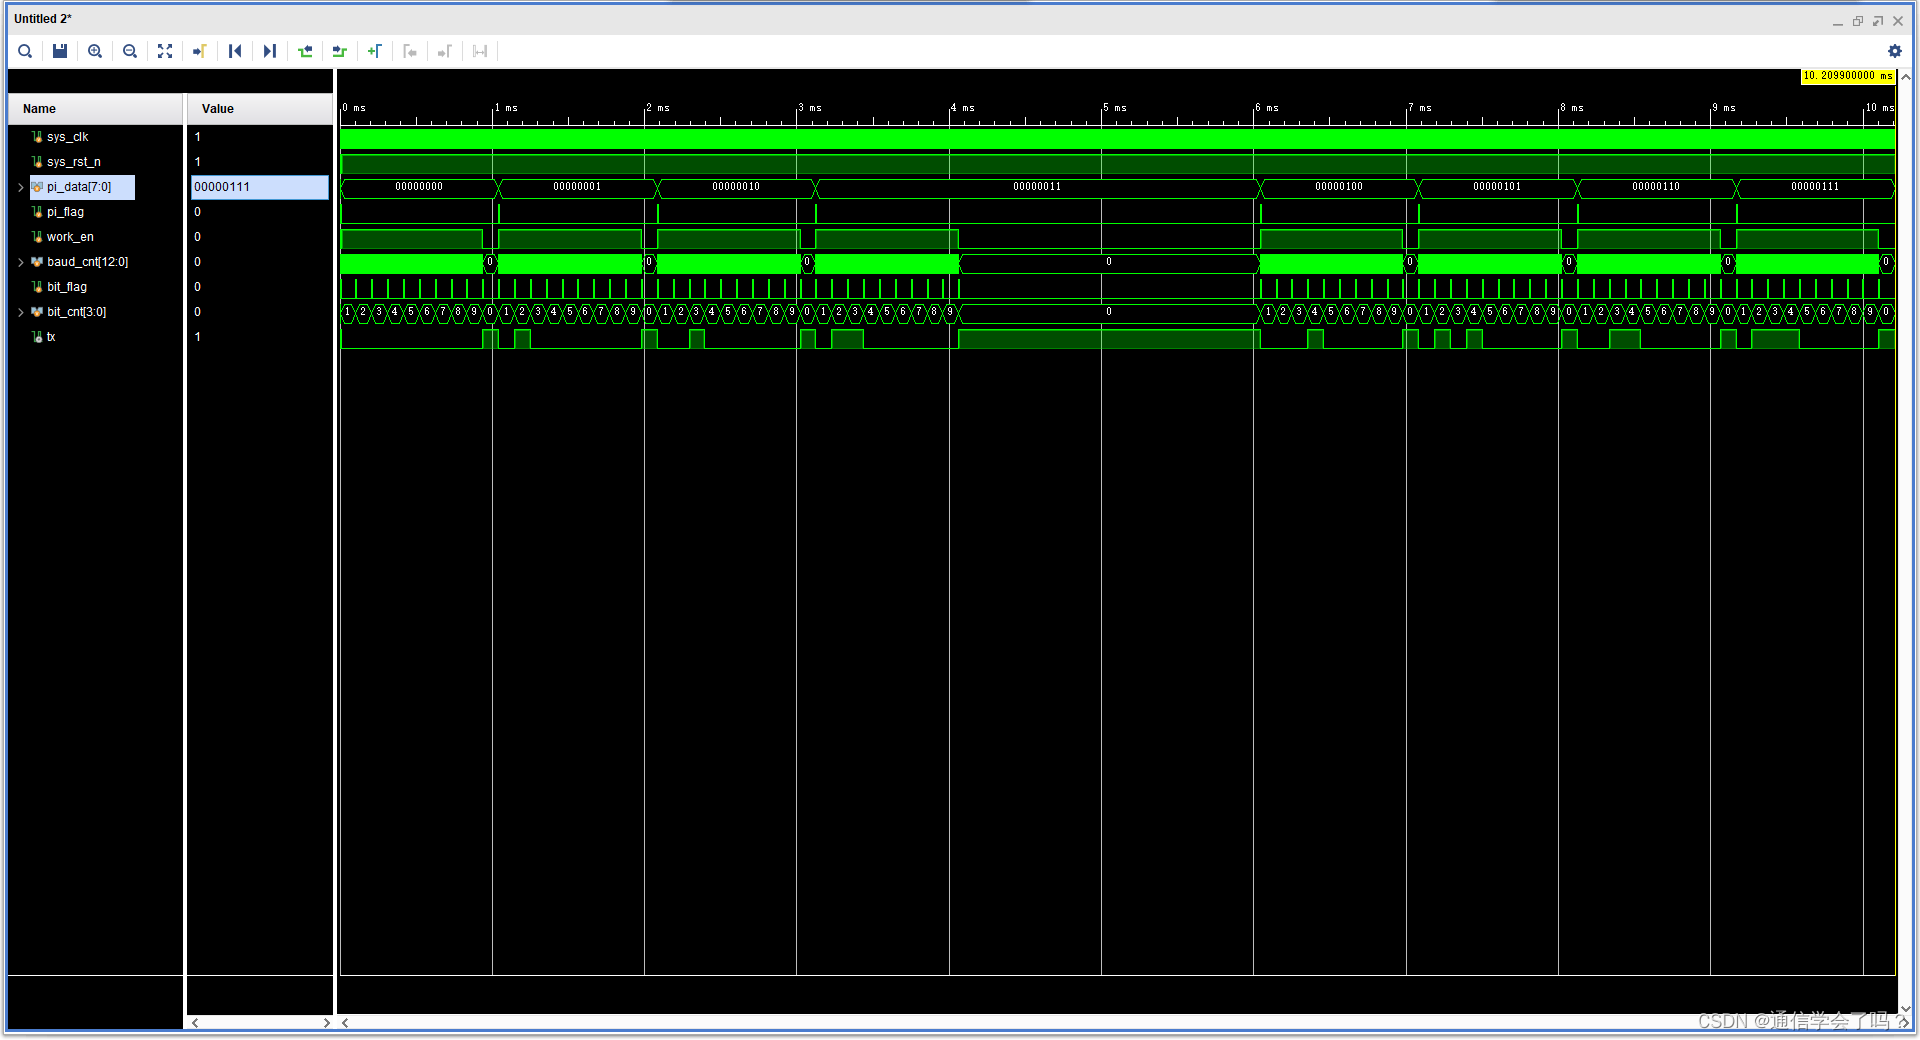The width and height of the screenshot is (1920, 1040).
Task: Select the Untitled 2* tab
Action: click(x=43, y=19)
